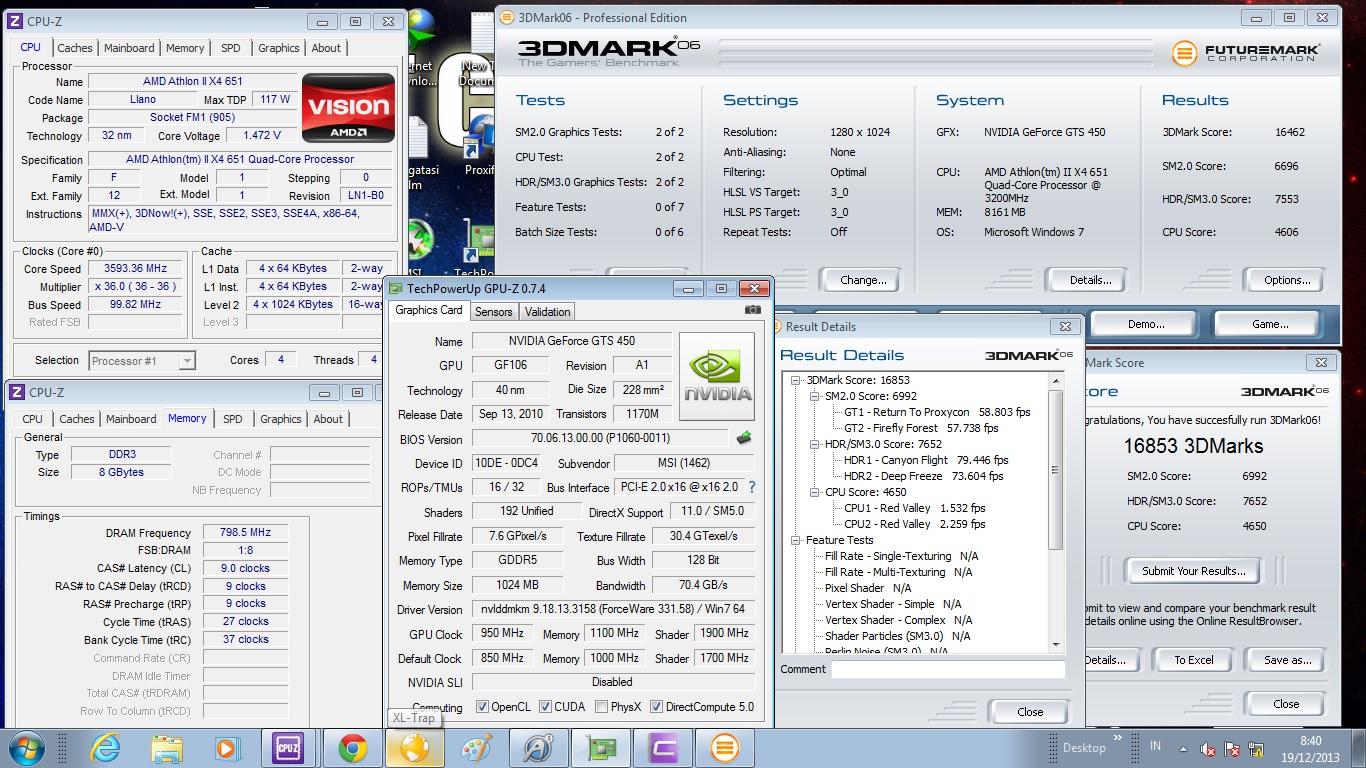Click the Result Details vertical scrollbar thumb
The width and height of the screenshot is (1366, 768).
pyautogui.click(x=1056, y=468)
